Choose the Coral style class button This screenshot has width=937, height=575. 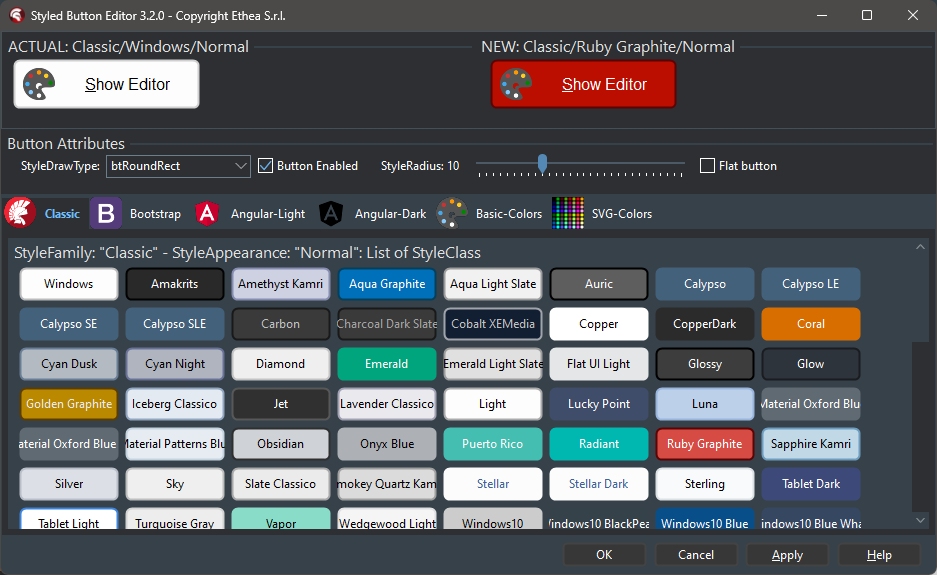(x=810, y=324)
